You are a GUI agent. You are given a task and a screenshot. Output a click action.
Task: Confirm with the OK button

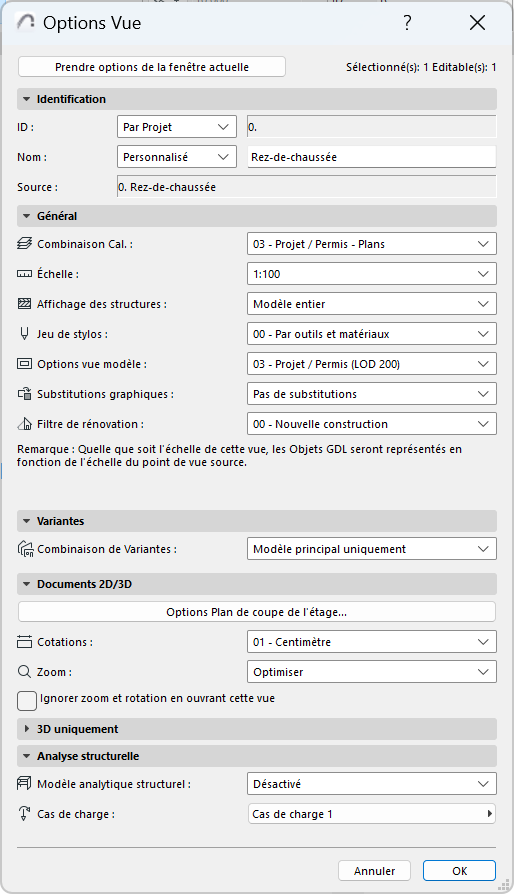coord(459,871)
